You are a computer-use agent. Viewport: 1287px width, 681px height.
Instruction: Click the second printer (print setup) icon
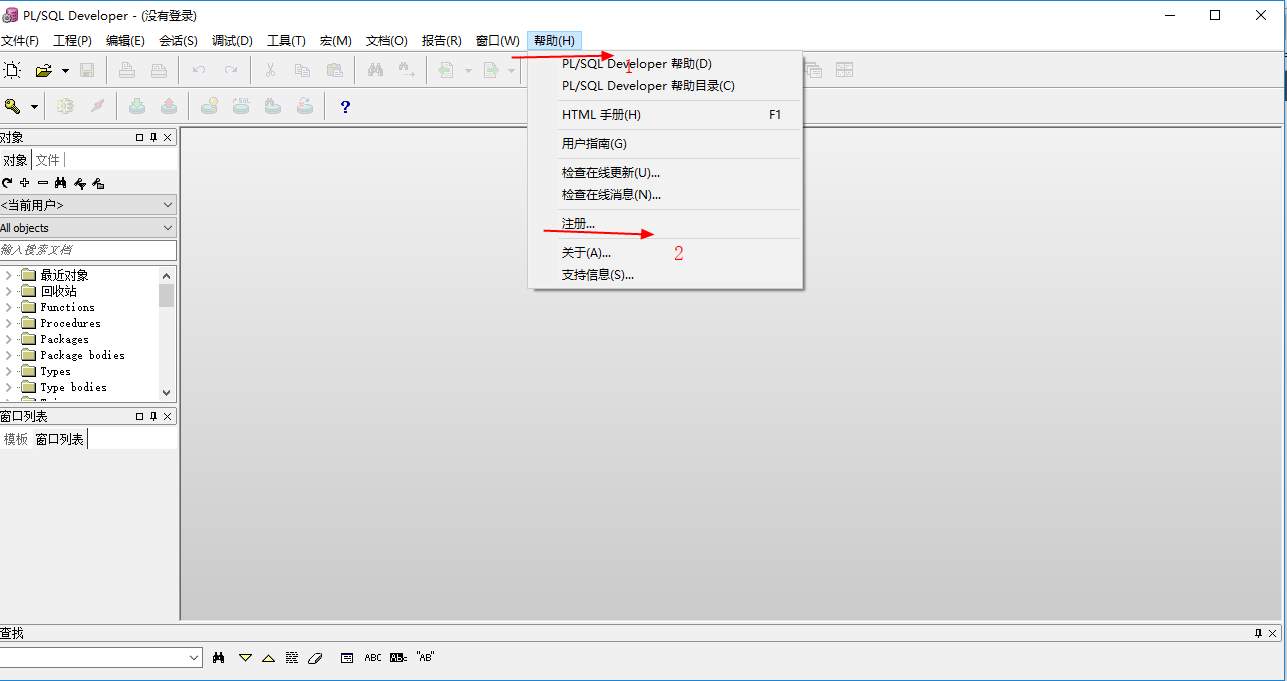click(159, 70)
